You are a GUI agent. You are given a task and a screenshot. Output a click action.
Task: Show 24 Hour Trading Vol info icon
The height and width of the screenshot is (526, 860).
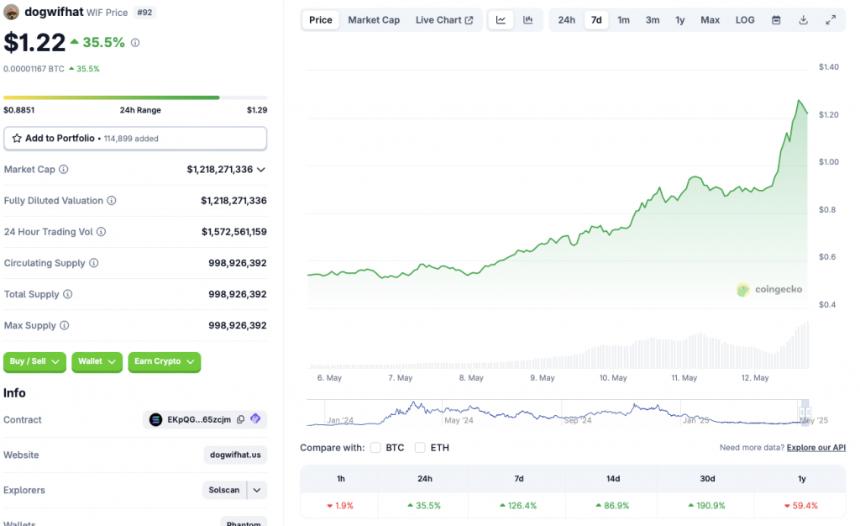pyautogui.click(x=101, y=231)
